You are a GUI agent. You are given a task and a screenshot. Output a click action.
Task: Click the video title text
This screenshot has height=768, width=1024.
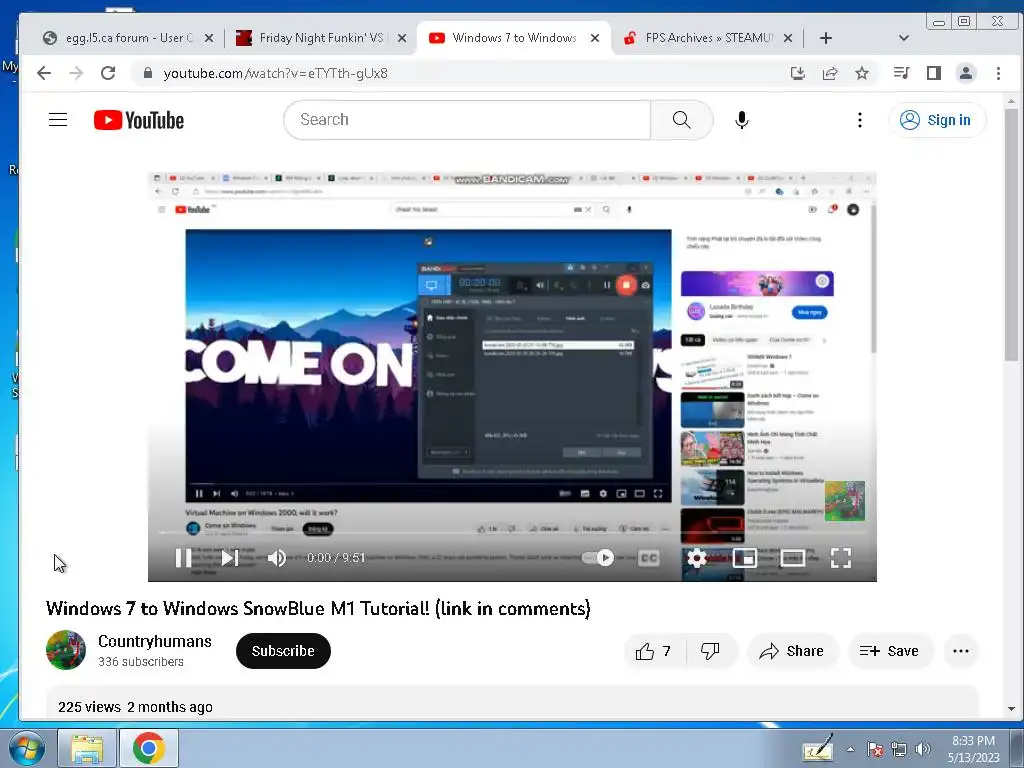(x=318, y=609)
